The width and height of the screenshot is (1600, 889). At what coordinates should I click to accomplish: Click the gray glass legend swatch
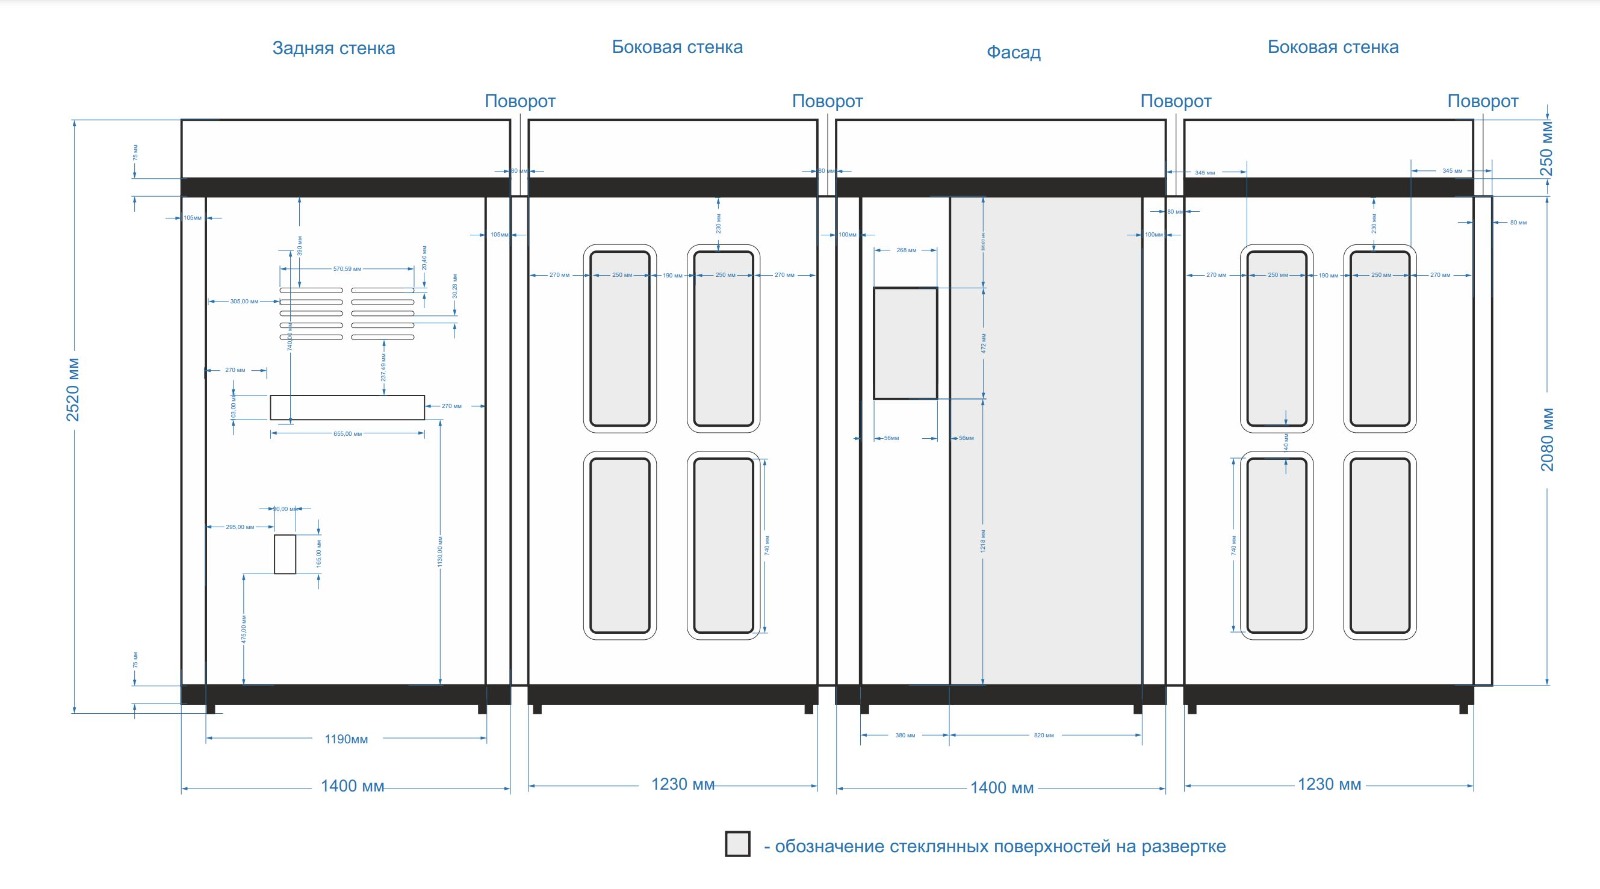(x=737, y=844)
